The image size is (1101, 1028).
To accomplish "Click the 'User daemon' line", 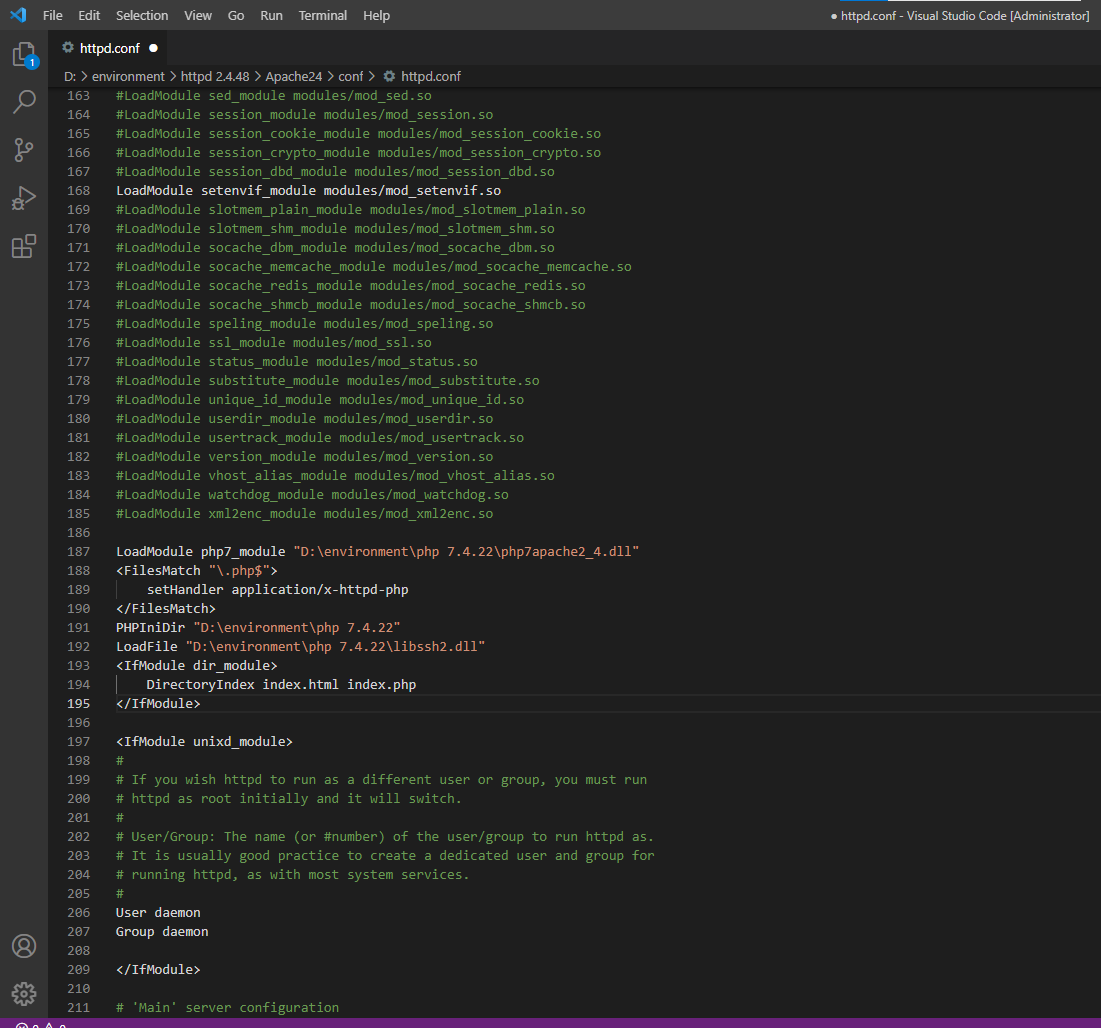I will 158,913.
